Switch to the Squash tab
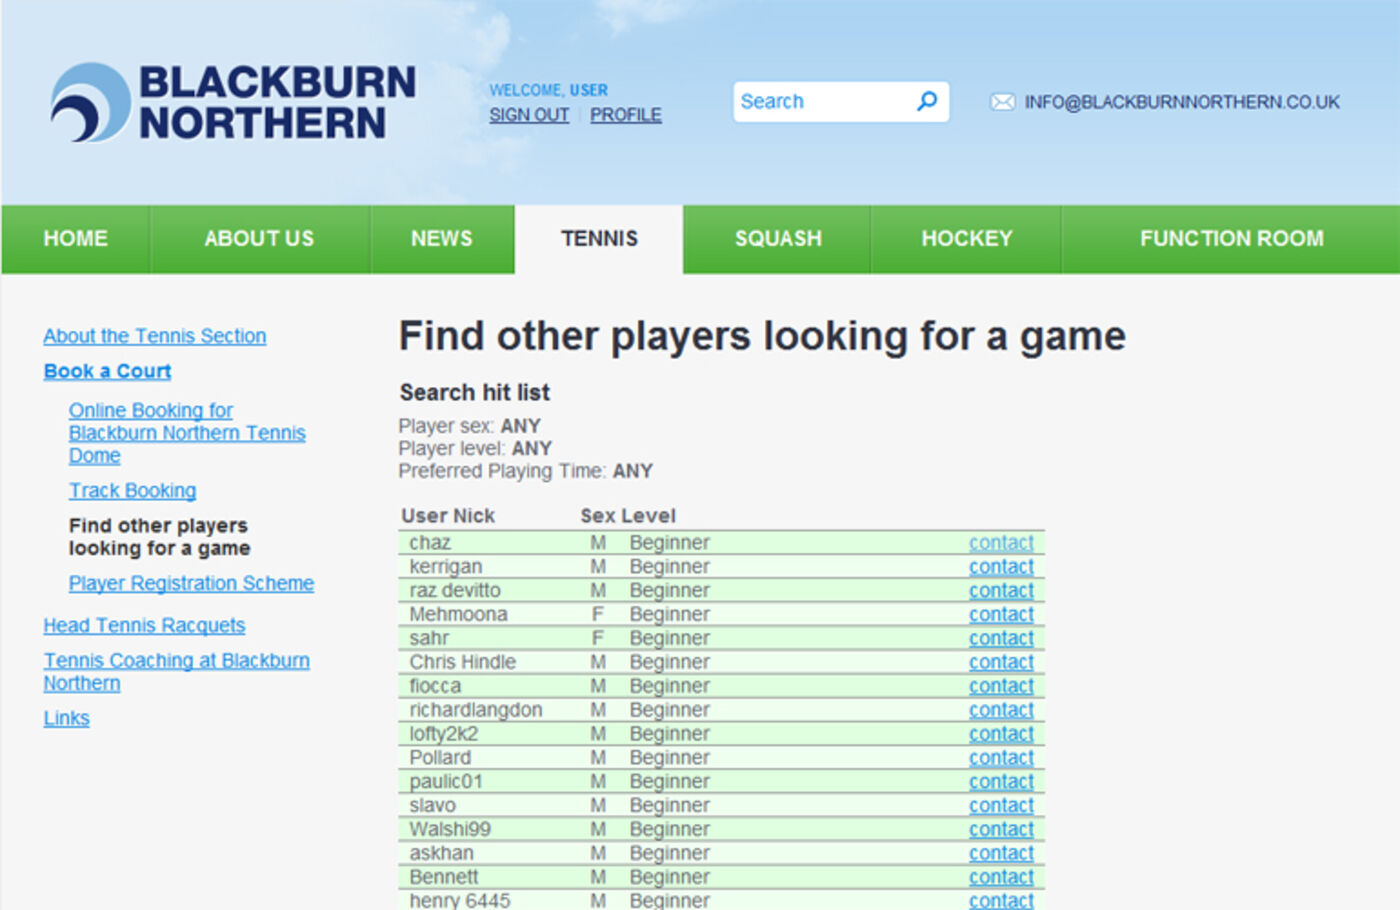Viewport: 1400px width, 910px height. point(778,239)
